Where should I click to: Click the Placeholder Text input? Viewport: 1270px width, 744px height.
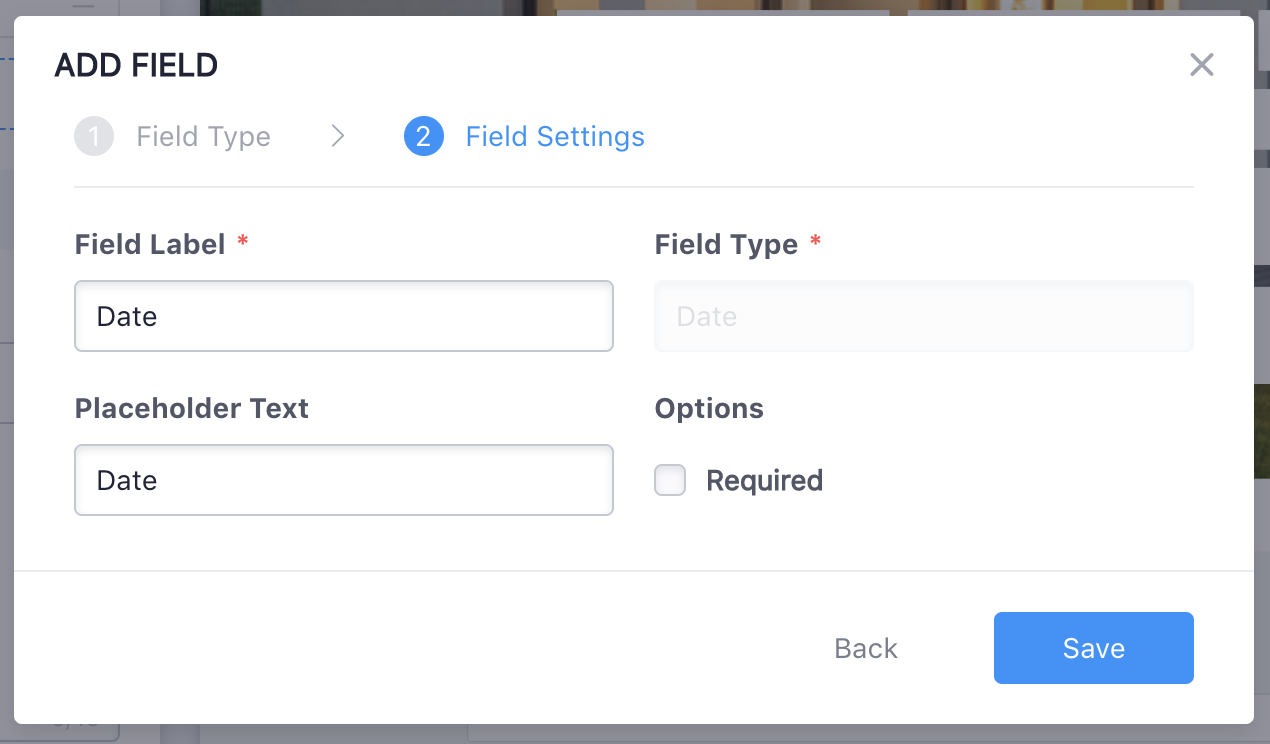pyautogui.click(x=344, y=480)
